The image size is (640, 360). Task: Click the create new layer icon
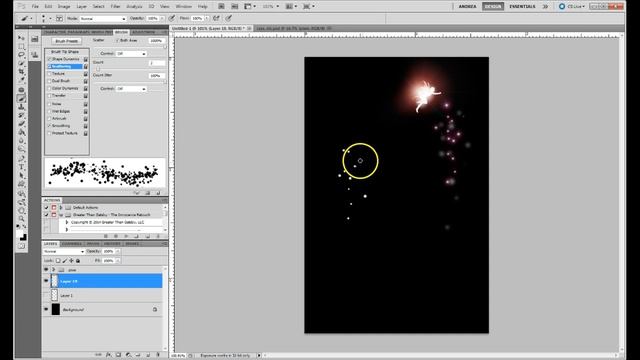148,355
